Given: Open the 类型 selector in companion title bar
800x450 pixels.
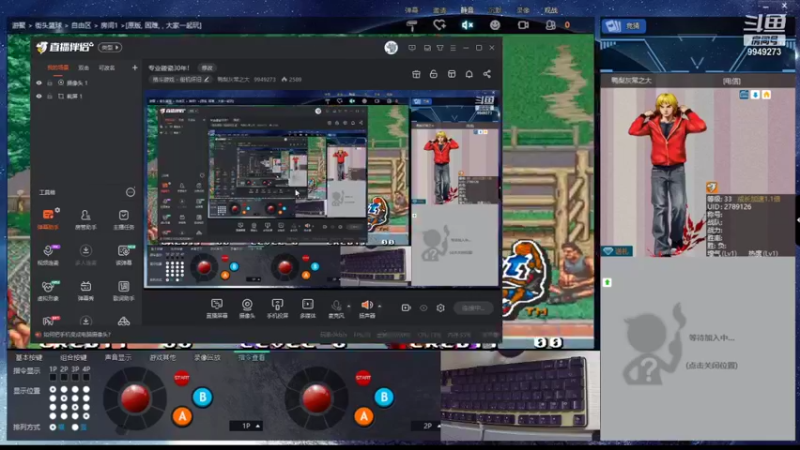Looking at the screenshot, I should pyautogui.click(x=110, y=47).
